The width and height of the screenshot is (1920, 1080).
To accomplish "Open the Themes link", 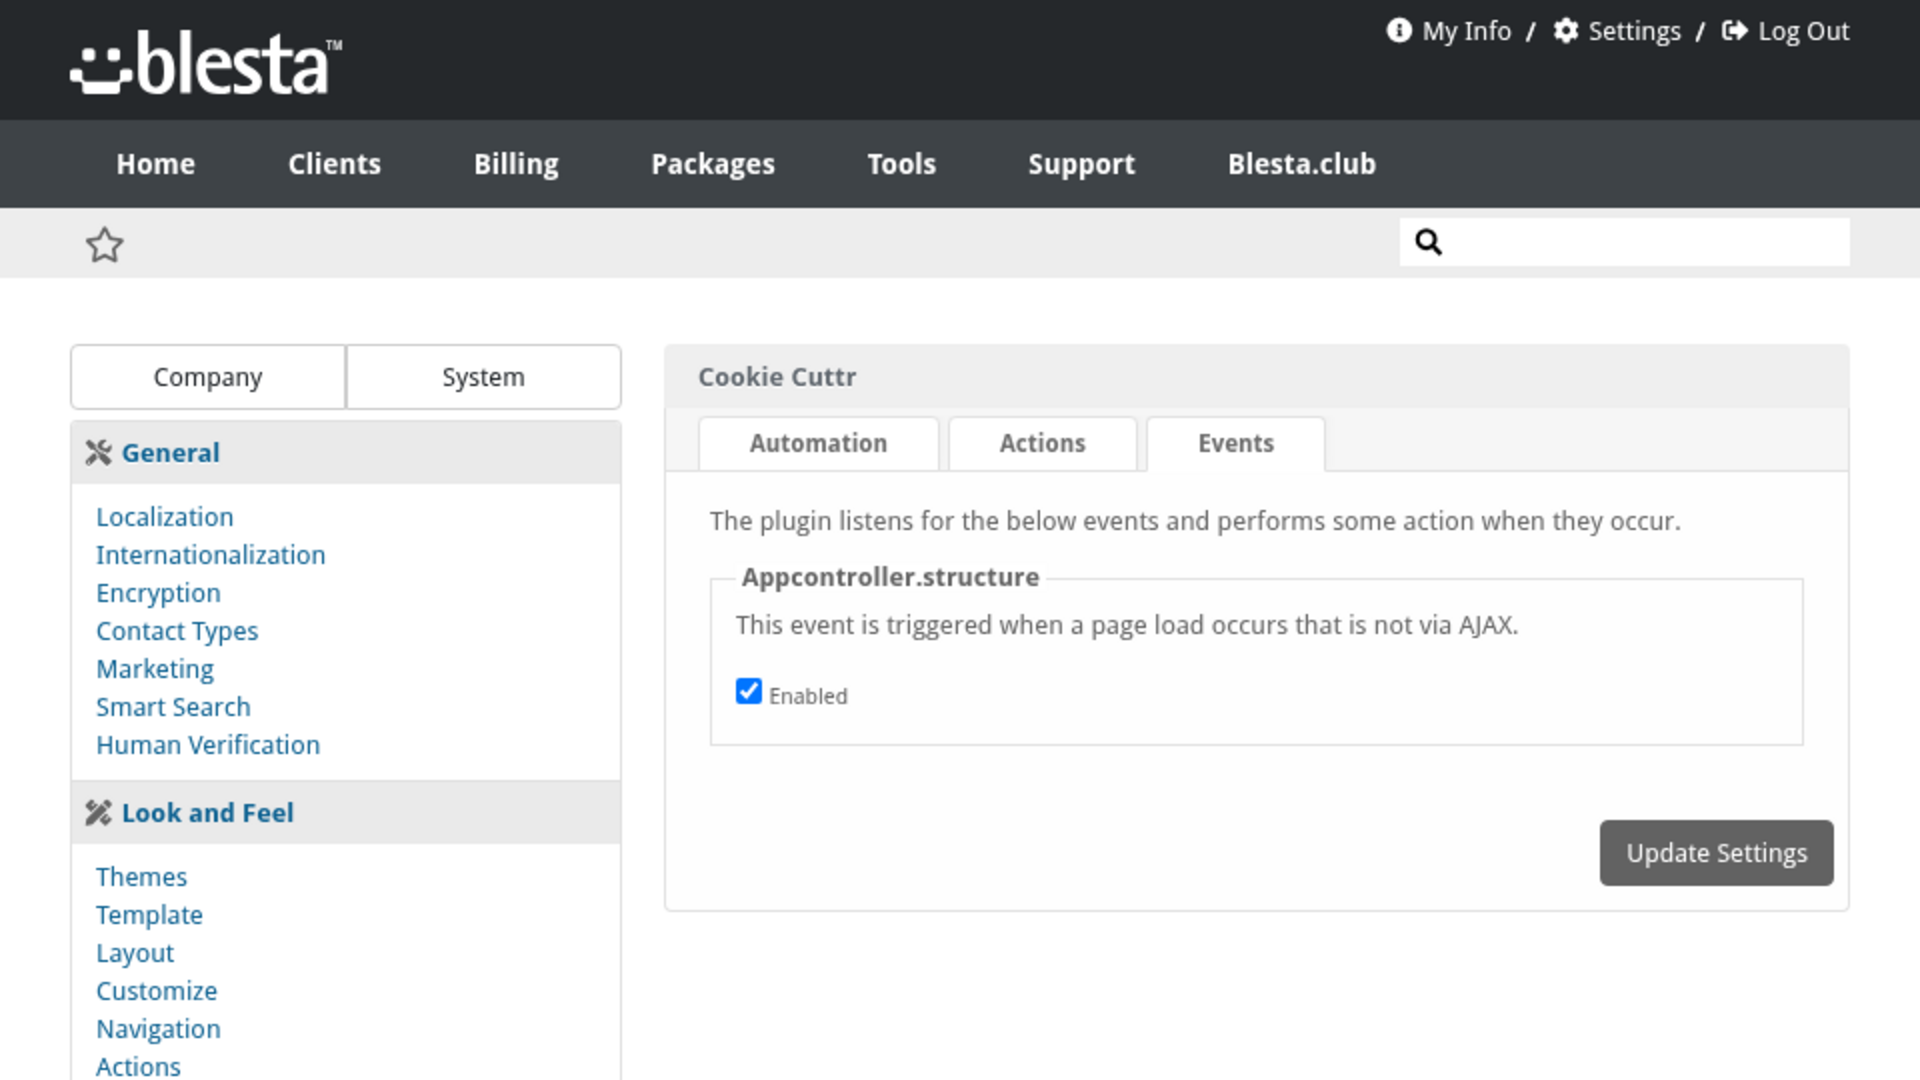I will click(x=141, y=877).
